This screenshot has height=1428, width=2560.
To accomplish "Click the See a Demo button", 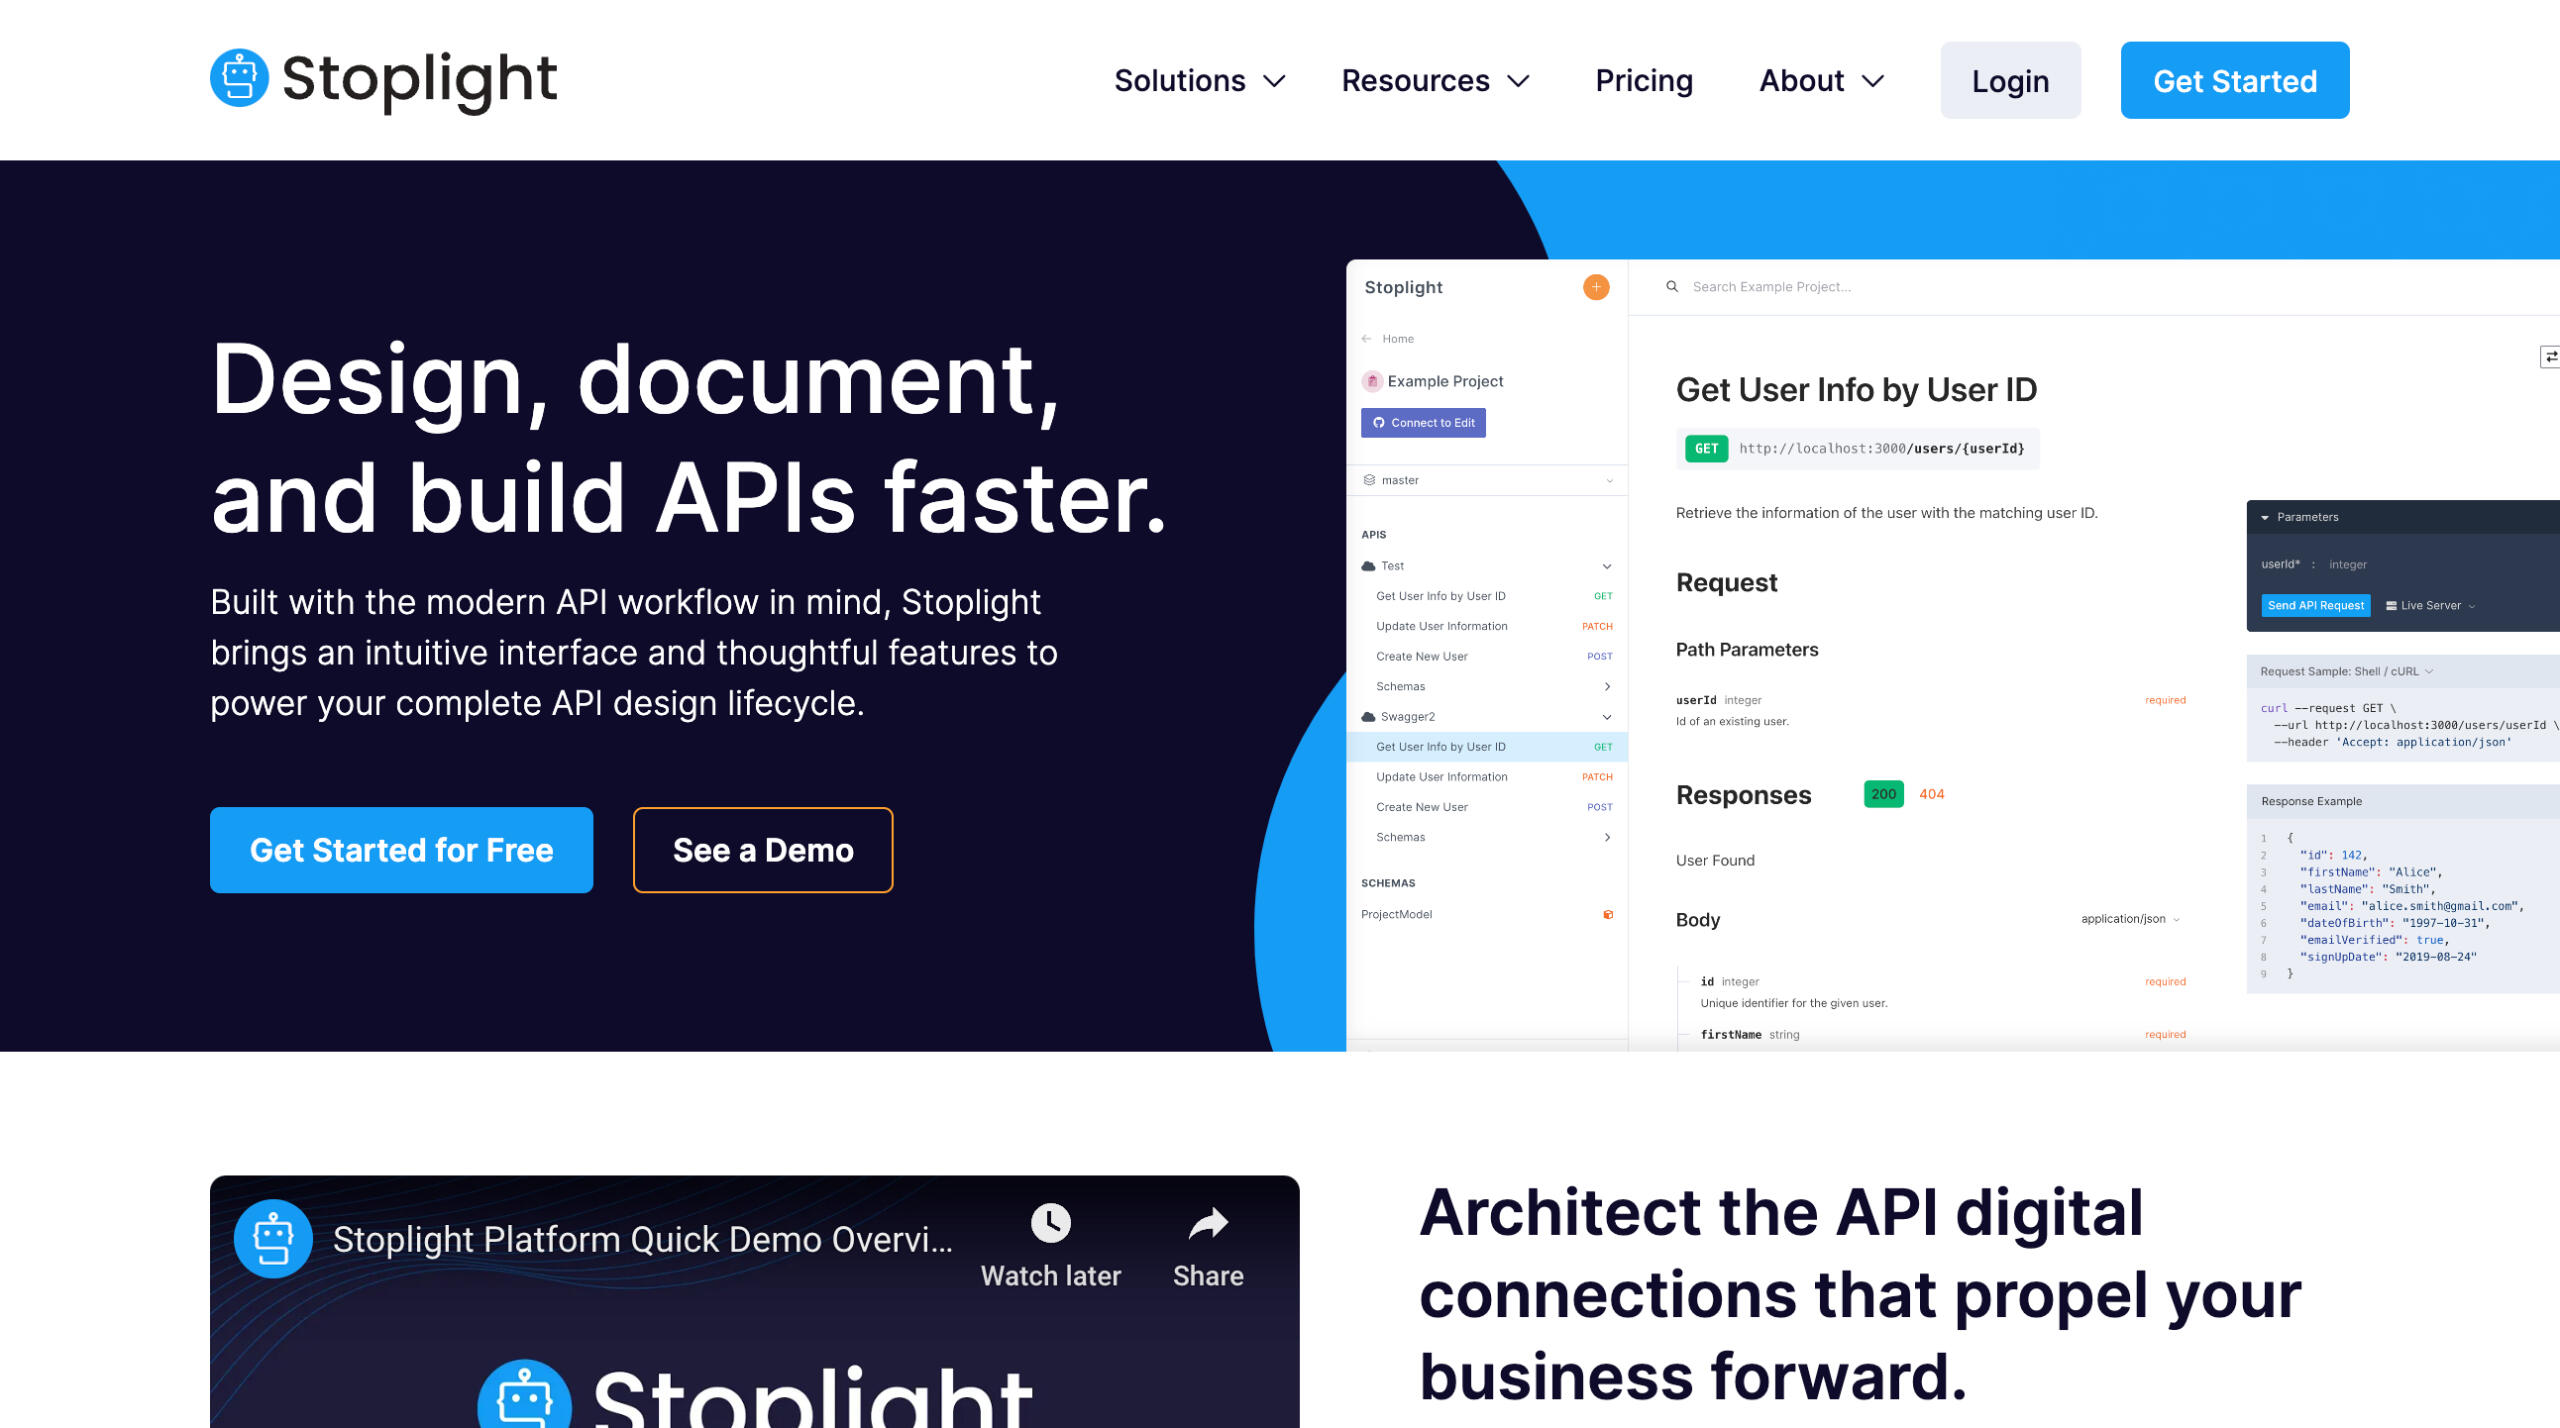I will pos(763,850).
